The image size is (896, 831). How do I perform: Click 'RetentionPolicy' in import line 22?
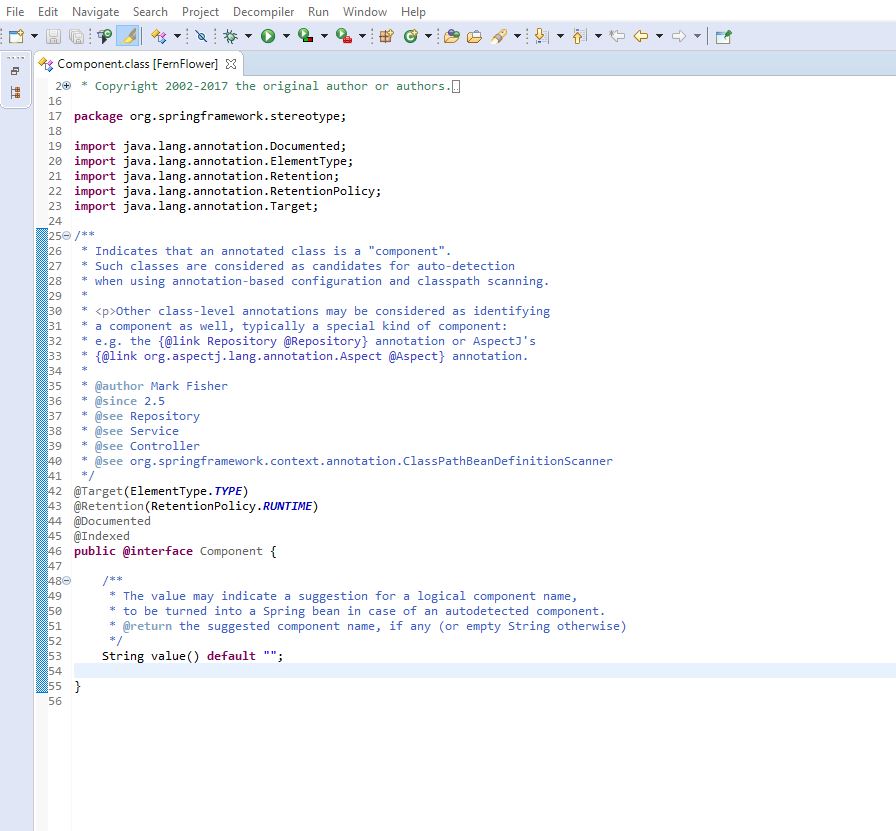(x=322, y=191)
